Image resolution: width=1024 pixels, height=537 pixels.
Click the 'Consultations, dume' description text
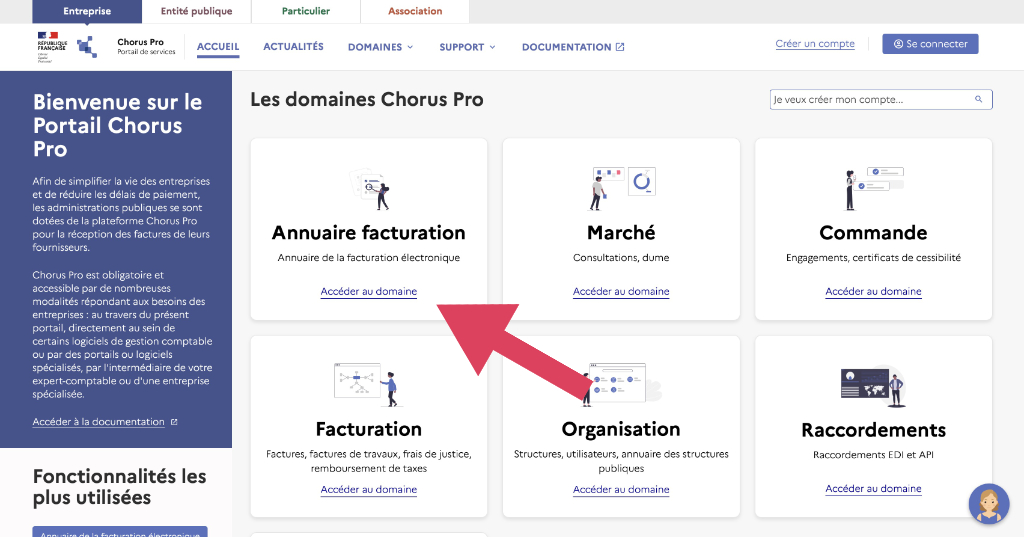coord(621,257)
